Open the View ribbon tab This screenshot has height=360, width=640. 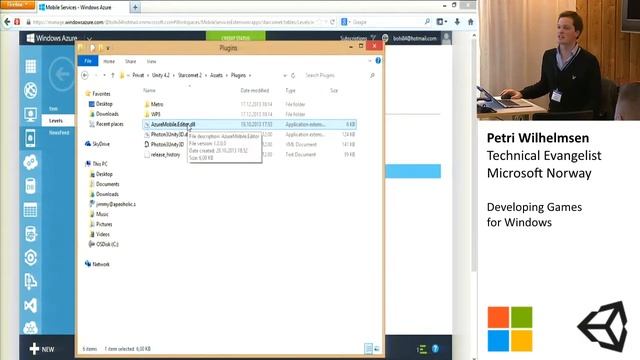click(151, 61)
